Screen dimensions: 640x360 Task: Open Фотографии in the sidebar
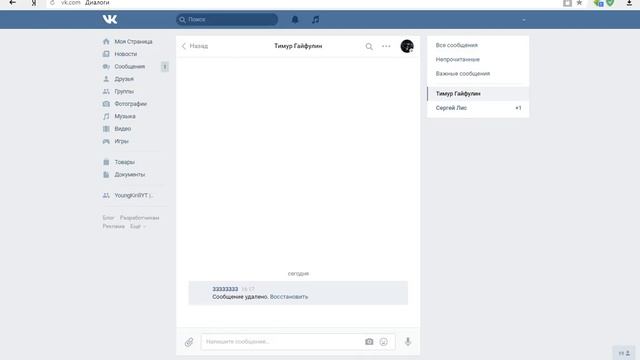pos(131,104)
